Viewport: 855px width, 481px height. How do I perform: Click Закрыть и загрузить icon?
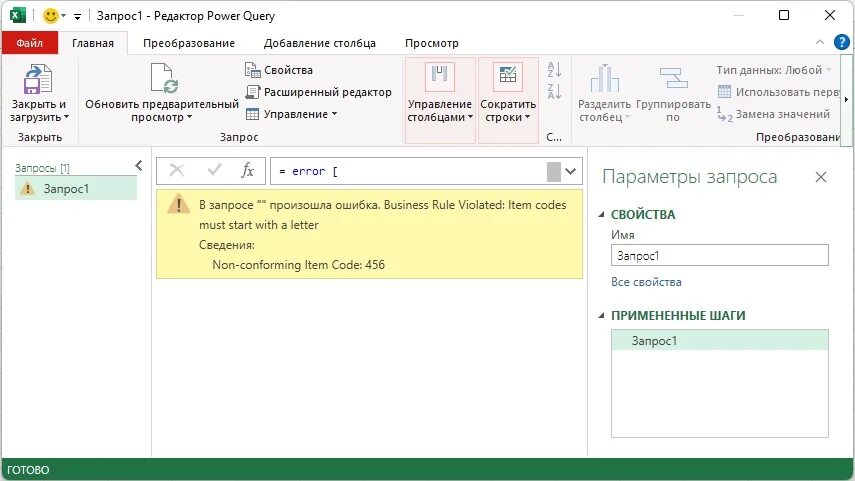(38, 79)
